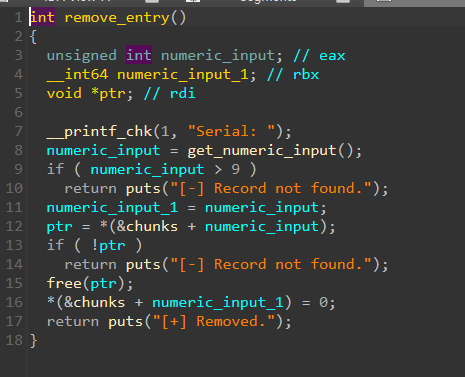Select the int return type on line 1
Image resolution: width=465 pixels, height=377 pixels.
tap(42, 17)
